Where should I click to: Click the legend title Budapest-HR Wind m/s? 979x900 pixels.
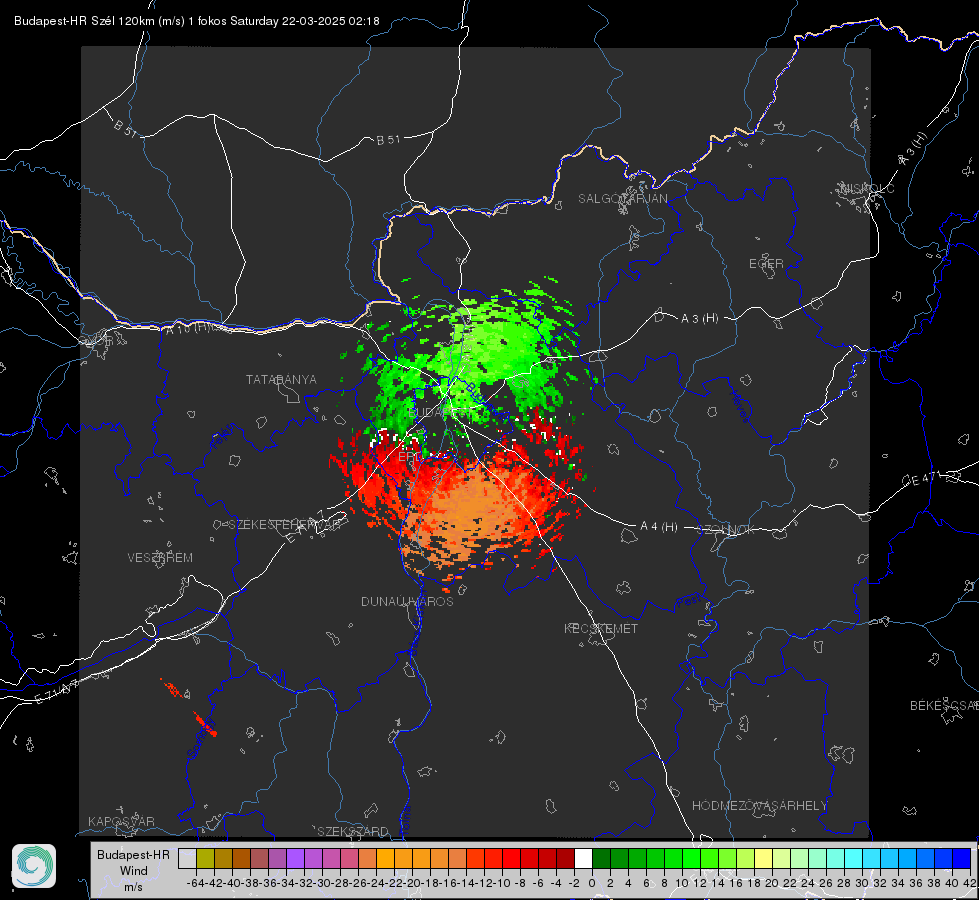(134, 870)
